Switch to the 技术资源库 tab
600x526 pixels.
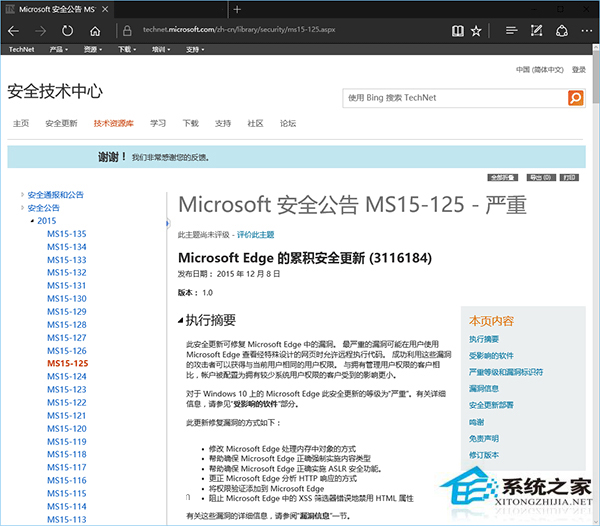point(113,123)
